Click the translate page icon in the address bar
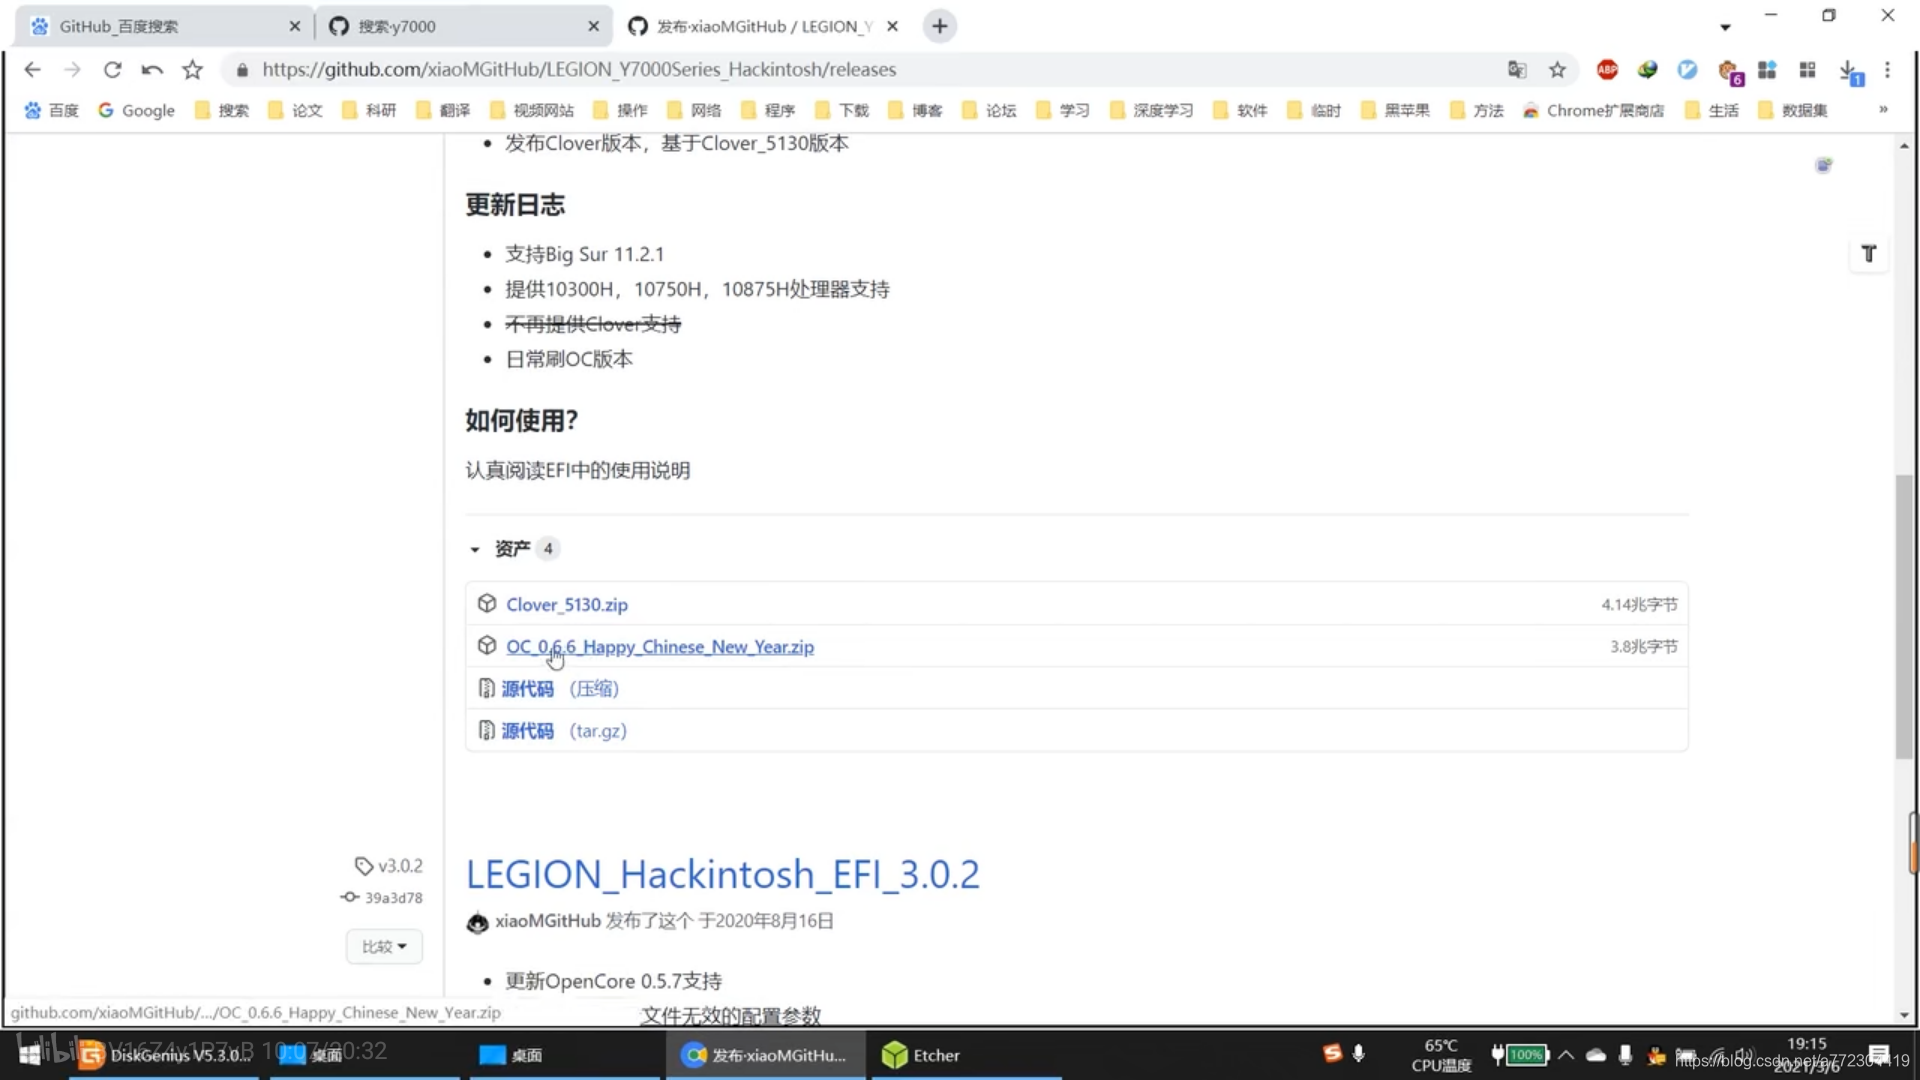 point(1517,69)
